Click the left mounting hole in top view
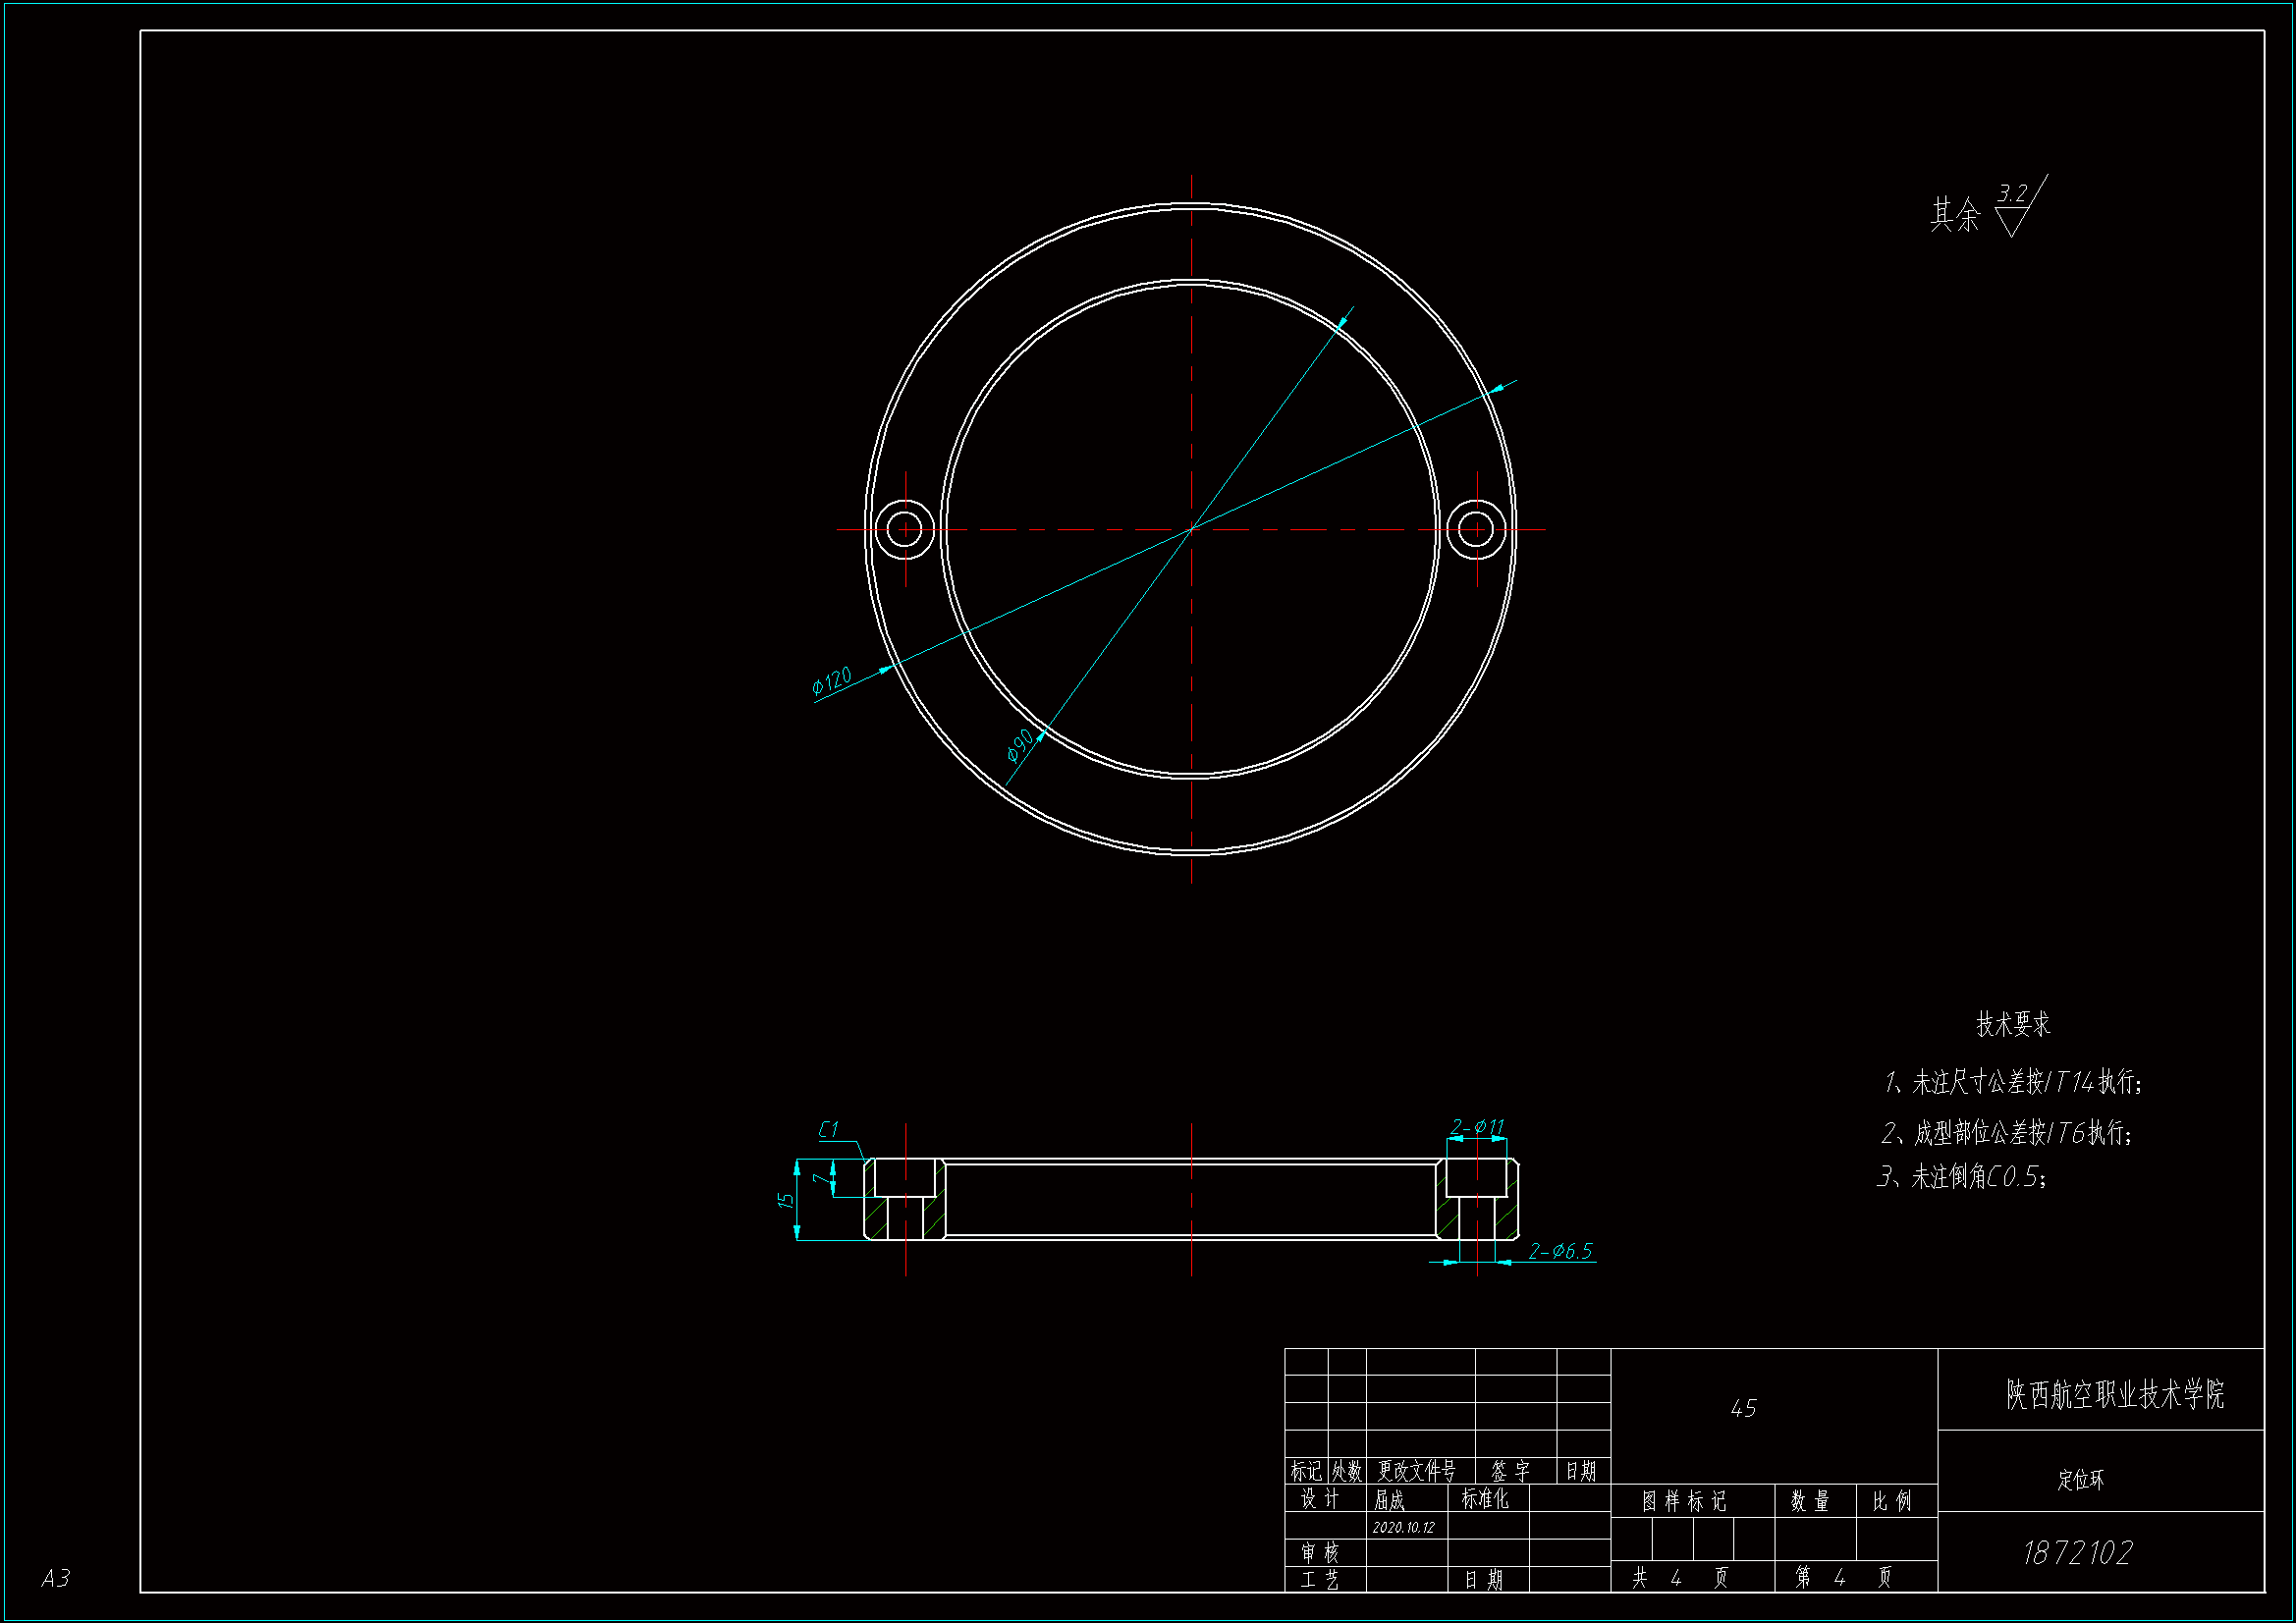This screenshot has width=2296, height=1623. point(904,529)
